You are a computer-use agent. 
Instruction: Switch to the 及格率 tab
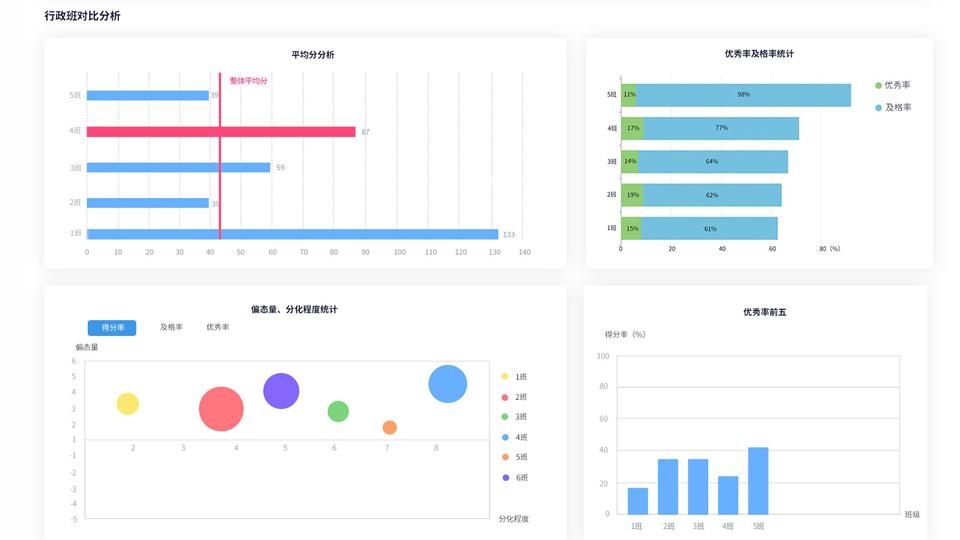(x=171, y=328)
